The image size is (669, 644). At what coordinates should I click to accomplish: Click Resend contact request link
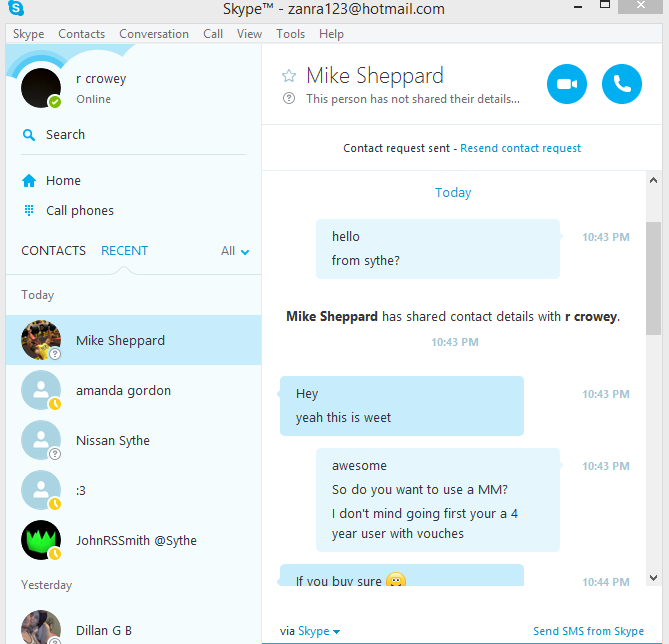pos(520,148)
